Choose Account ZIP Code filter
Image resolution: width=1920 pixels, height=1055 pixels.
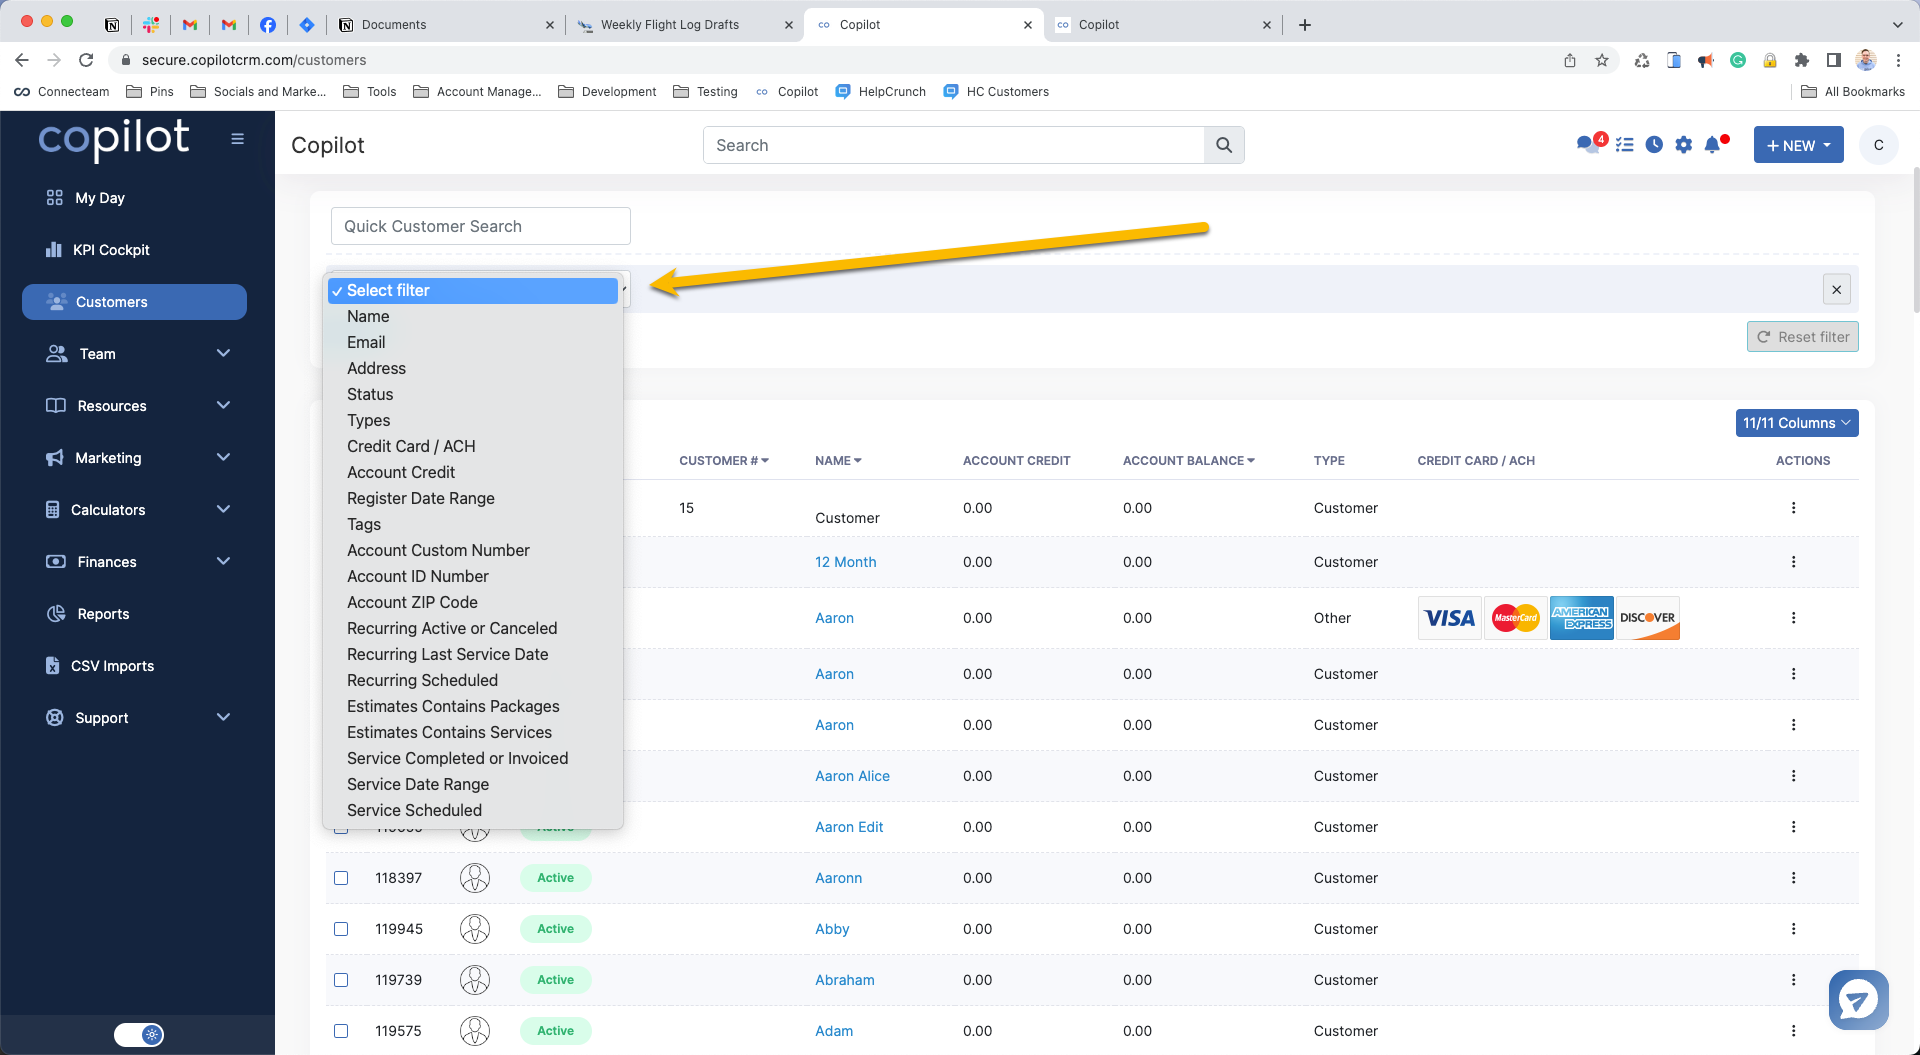point(473,602)
